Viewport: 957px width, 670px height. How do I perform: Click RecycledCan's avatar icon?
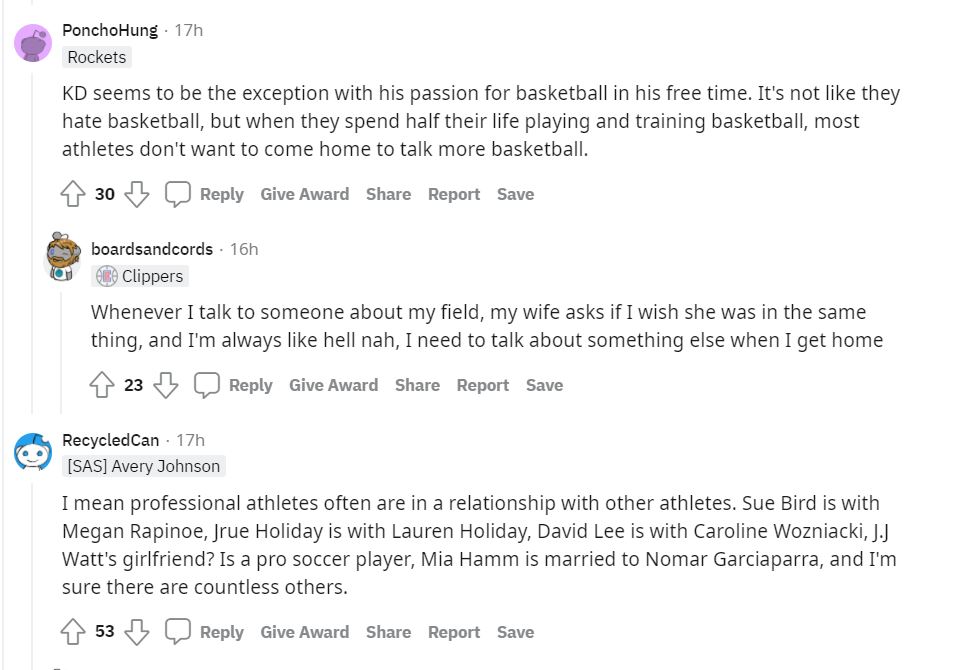click(33, 451)
